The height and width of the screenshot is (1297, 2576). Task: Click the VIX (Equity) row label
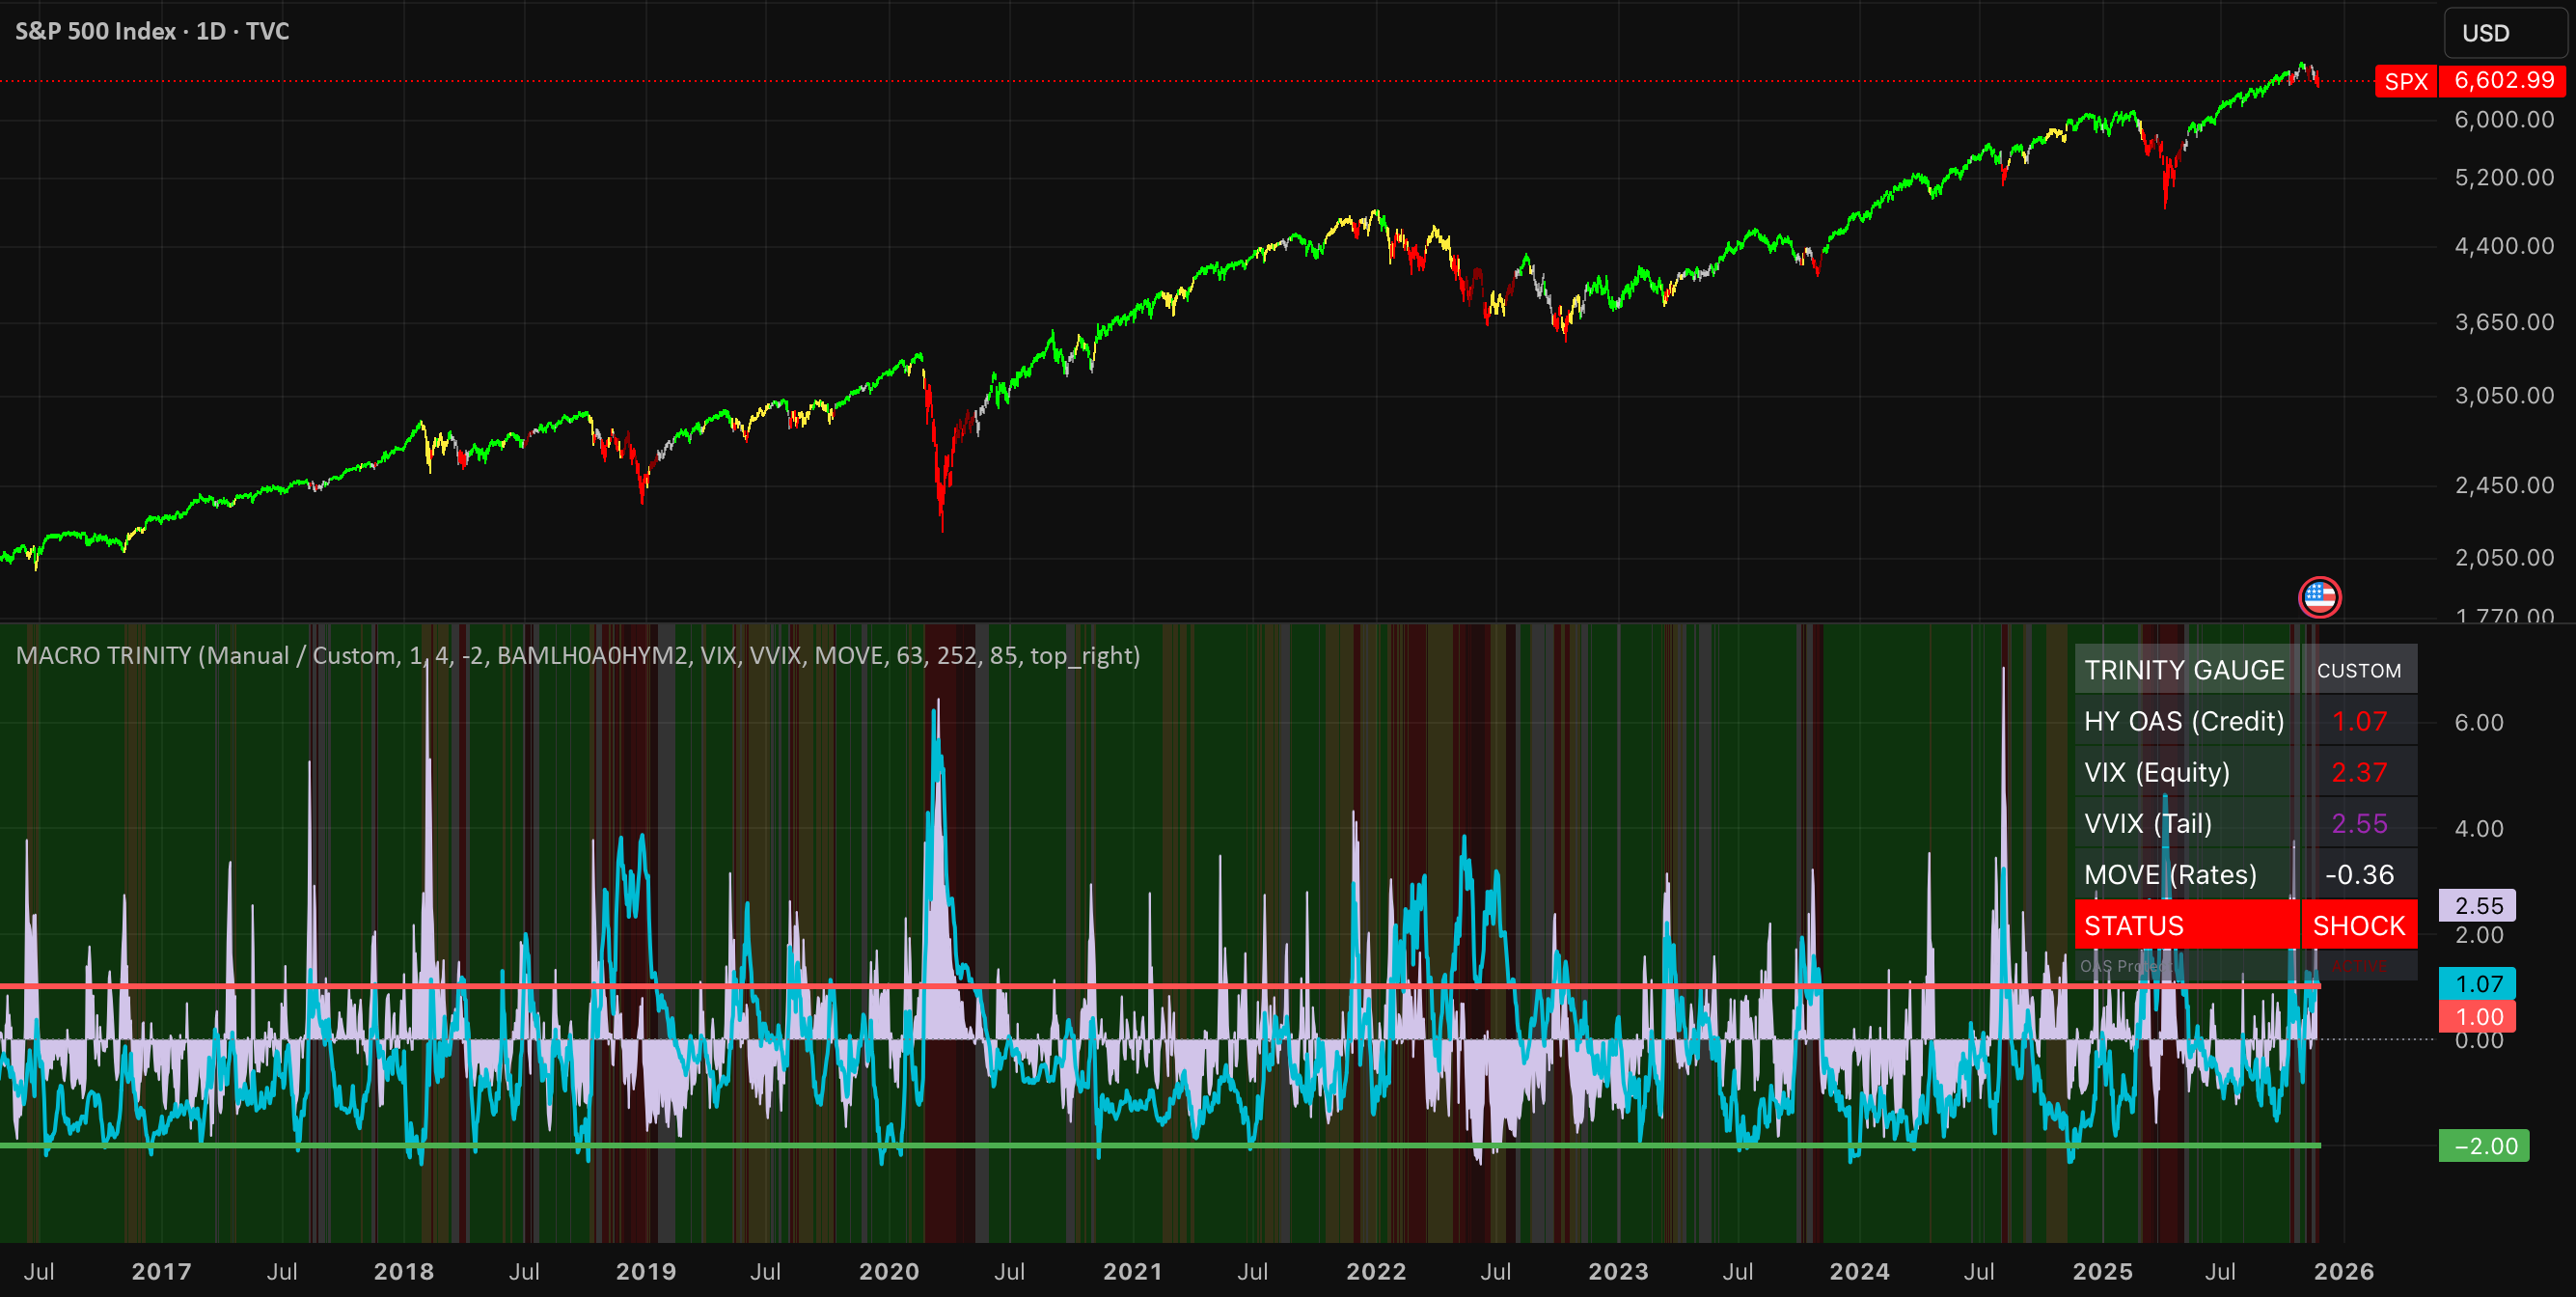pos(2185,772)
